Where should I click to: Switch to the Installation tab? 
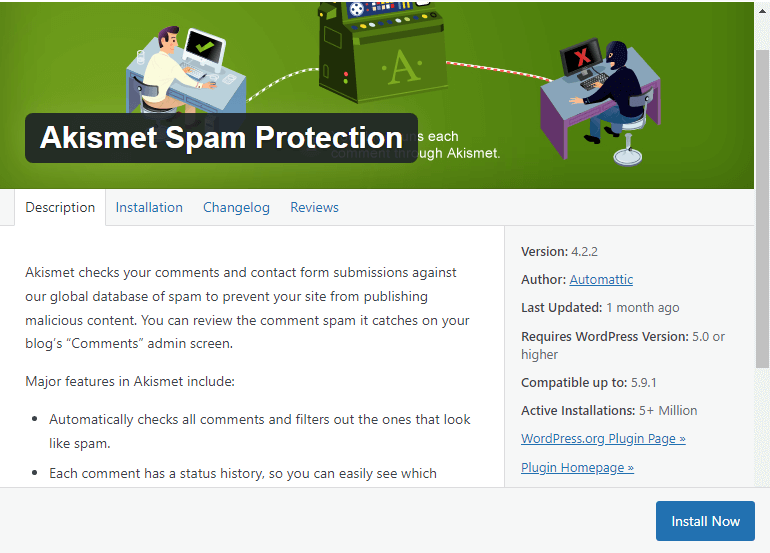(x=149, y=208)
